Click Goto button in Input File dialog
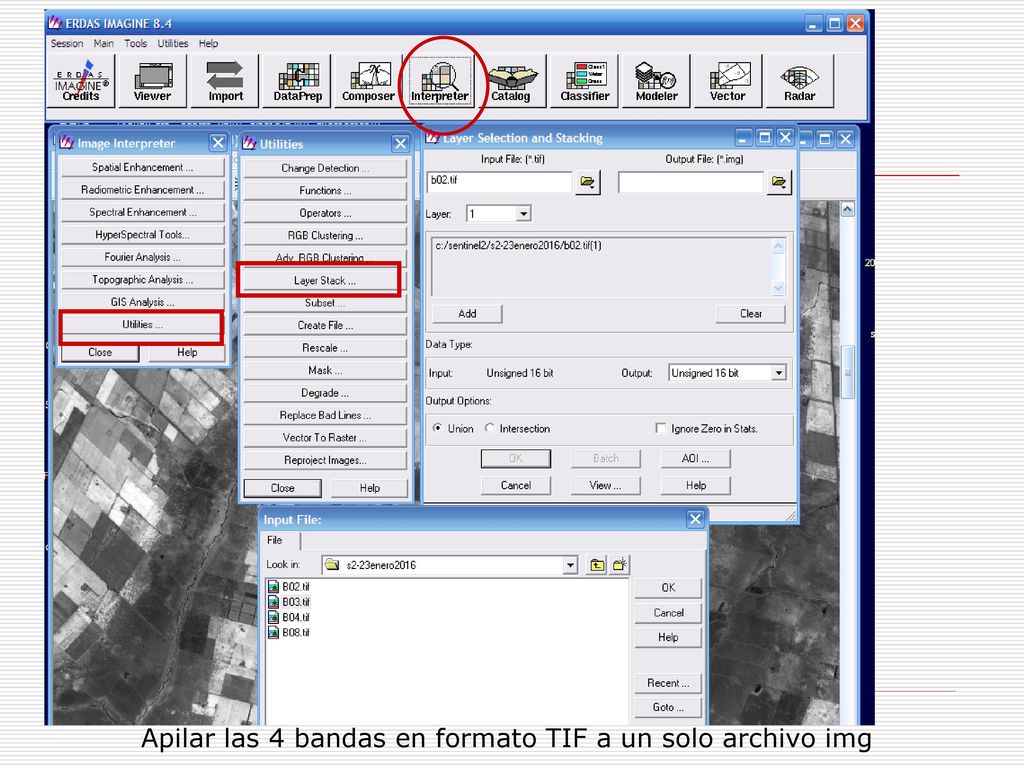1024x768 pixels. coord(668,707)
